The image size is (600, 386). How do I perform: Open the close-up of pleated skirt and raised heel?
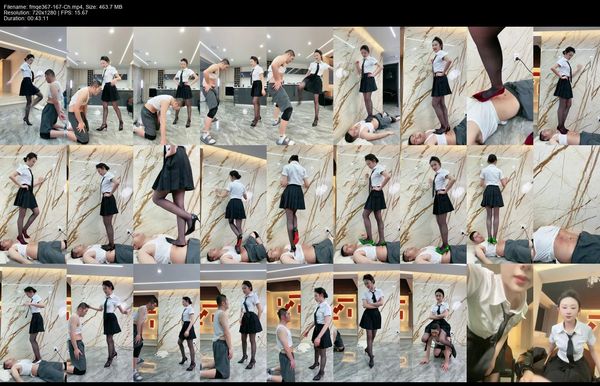click(x=166, y=204)
